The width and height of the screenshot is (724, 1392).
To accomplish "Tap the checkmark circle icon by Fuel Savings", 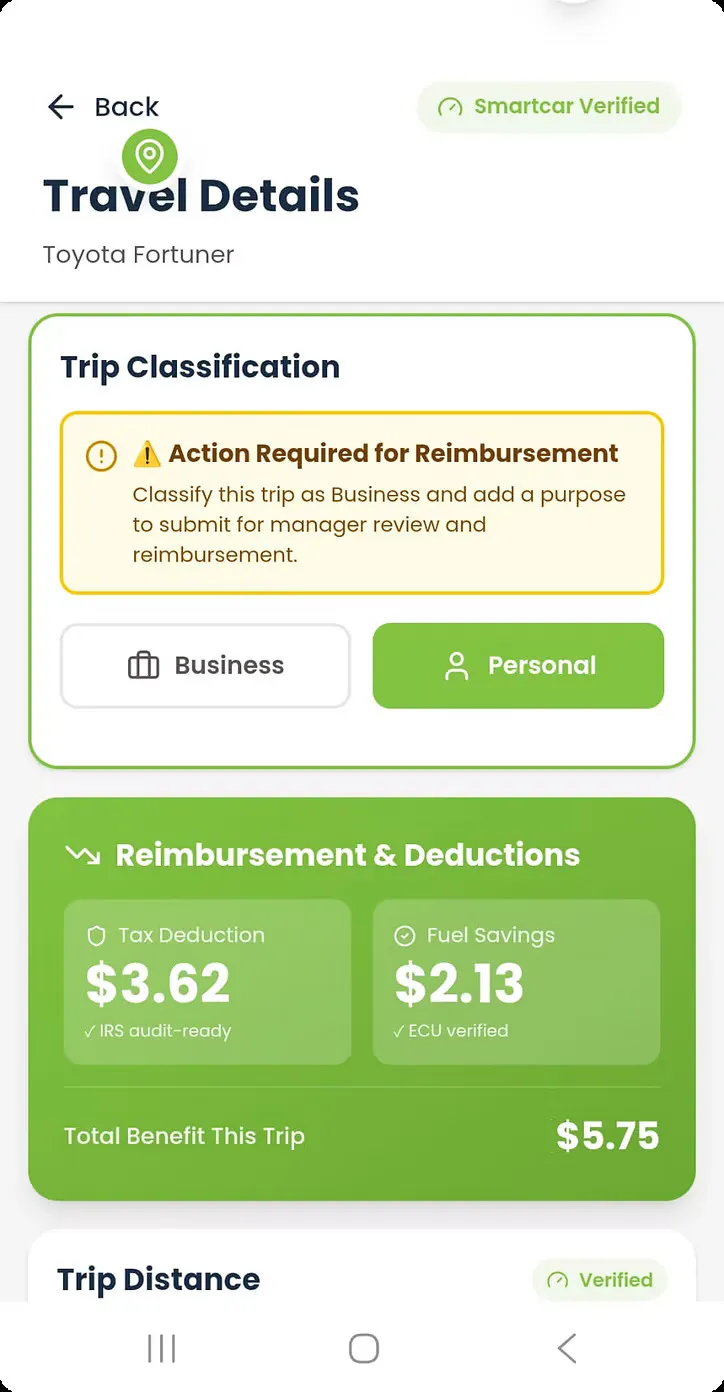I will click(x=405, y=936).
